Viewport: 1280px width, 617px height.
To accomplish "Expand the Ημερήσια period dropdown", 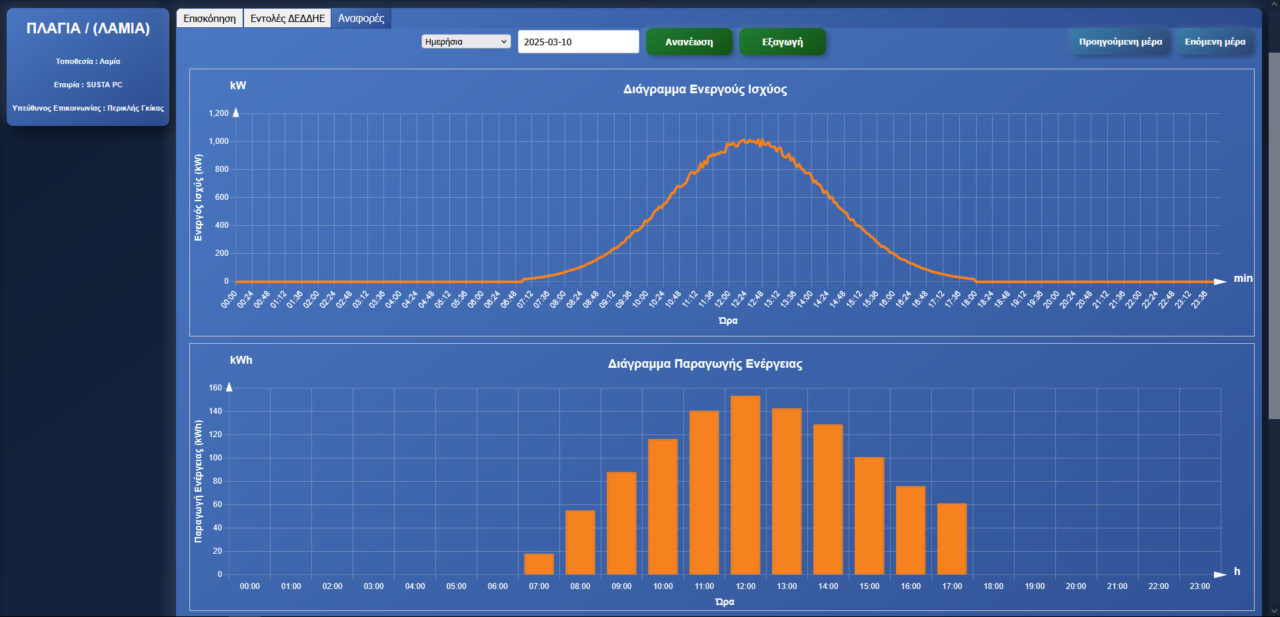I will (466, 42).
